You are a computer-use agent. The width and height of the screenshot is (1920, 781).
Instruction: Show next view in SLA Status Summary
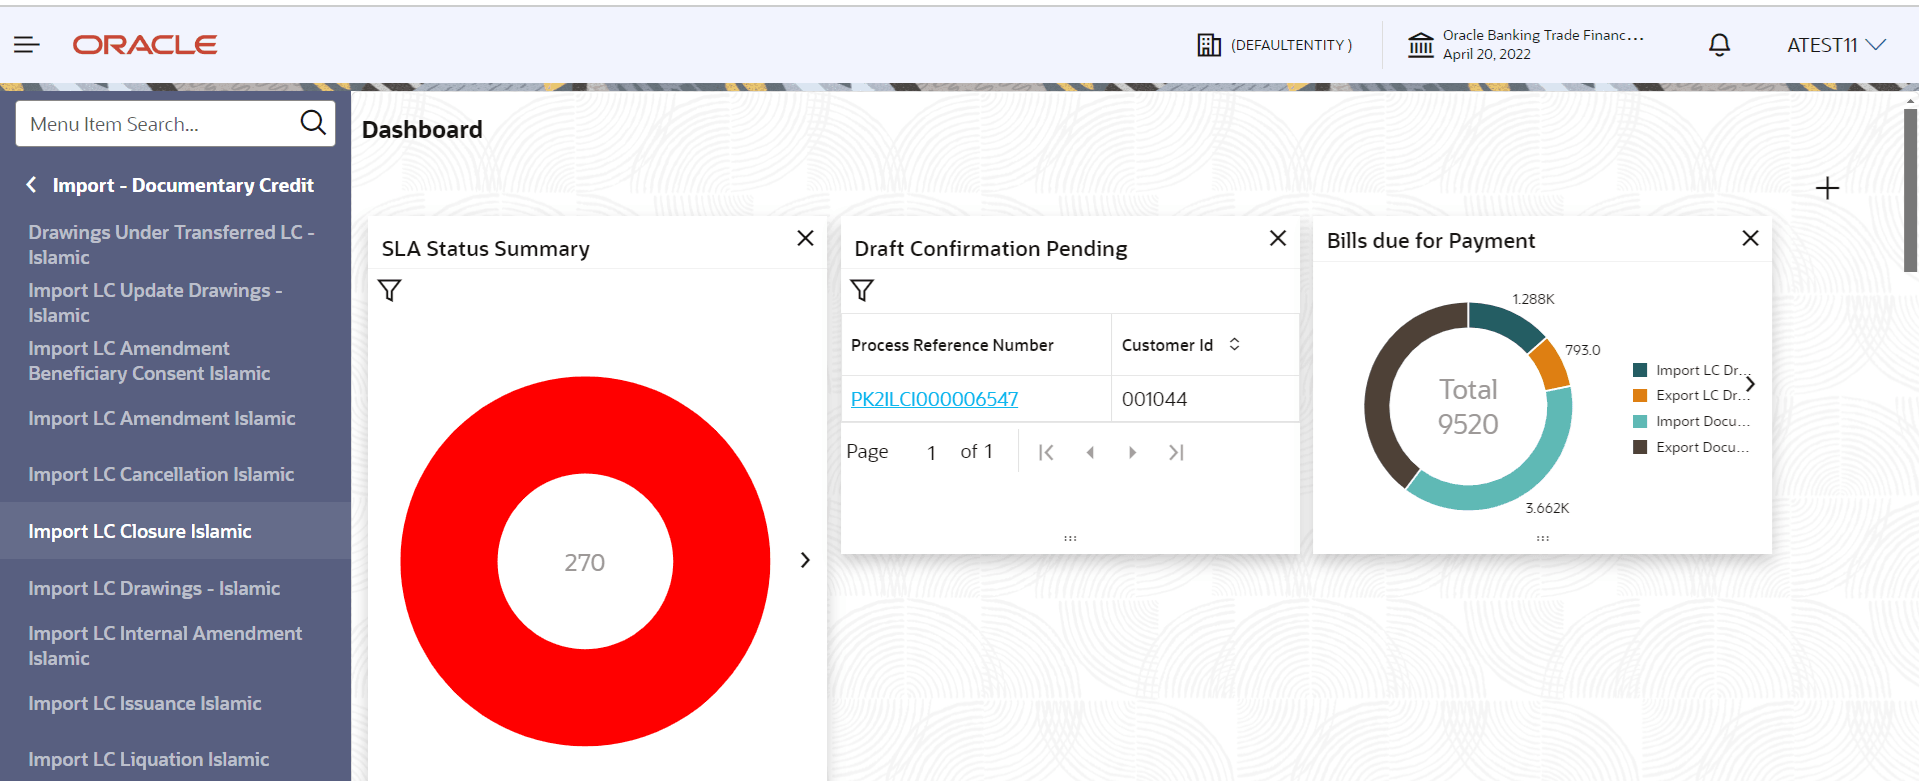click(805, 560)
